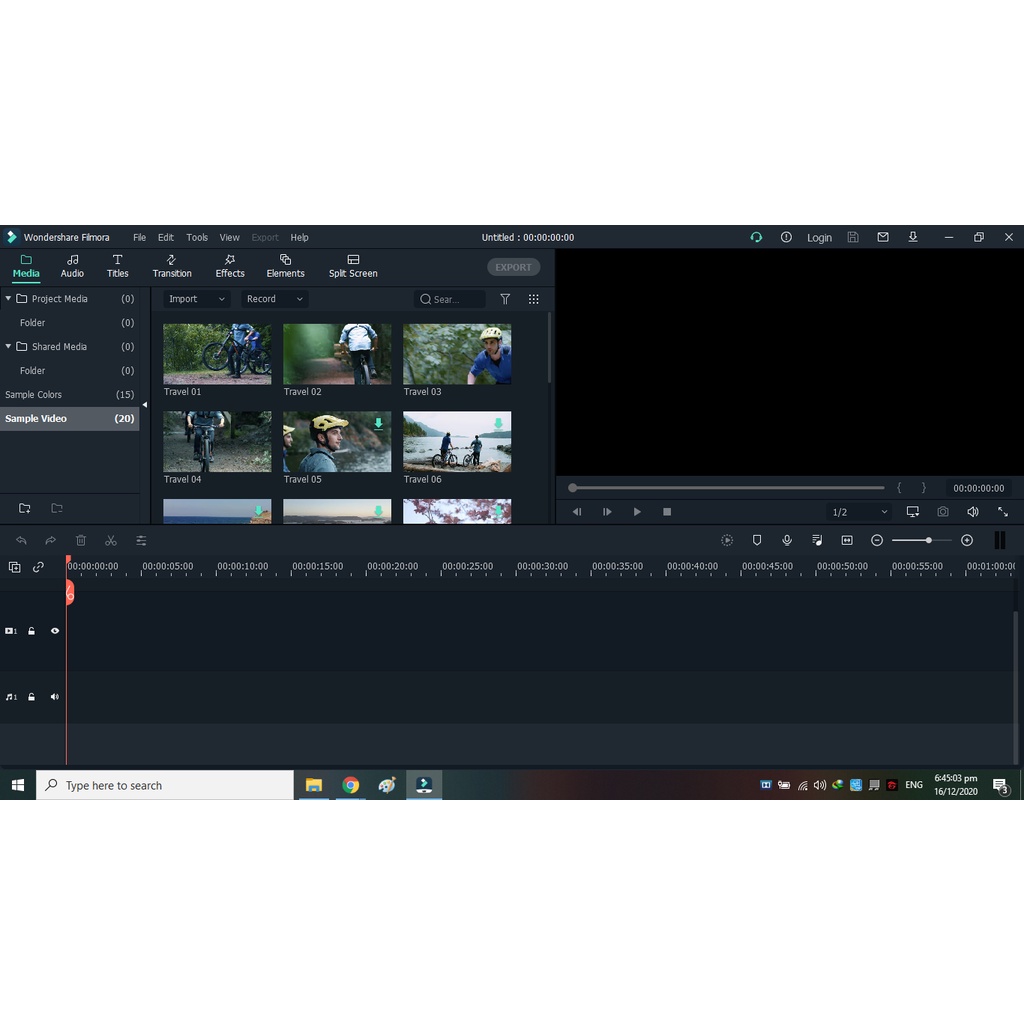The image size is (1024, 1024).
Task: Mute audio track 1 speaker icon
Action: click(55, 697)
